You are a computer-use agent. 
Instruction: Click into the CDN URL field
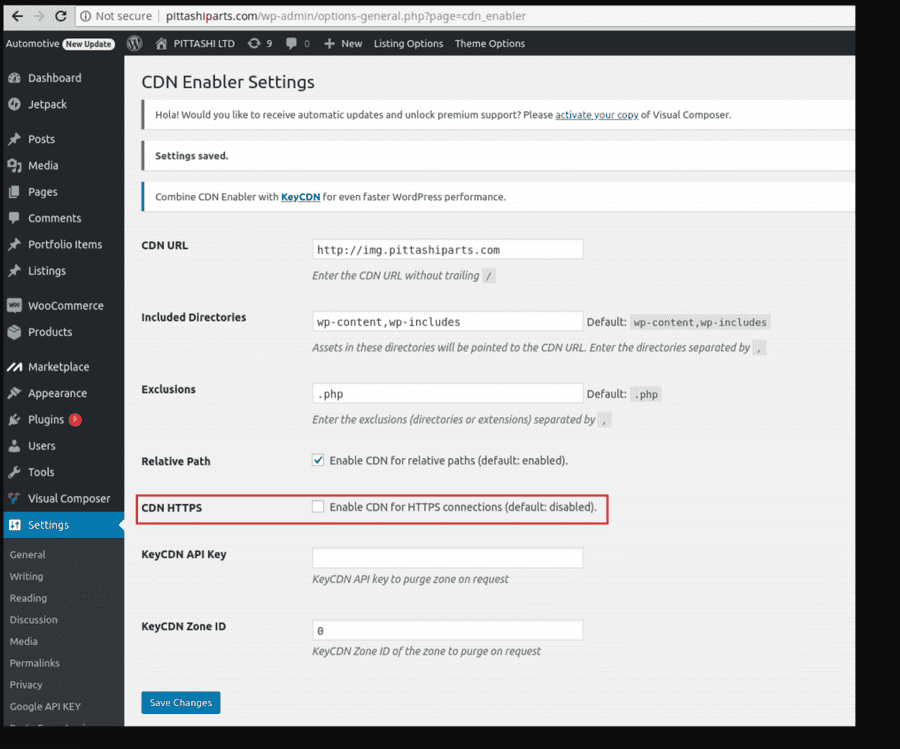448,250
